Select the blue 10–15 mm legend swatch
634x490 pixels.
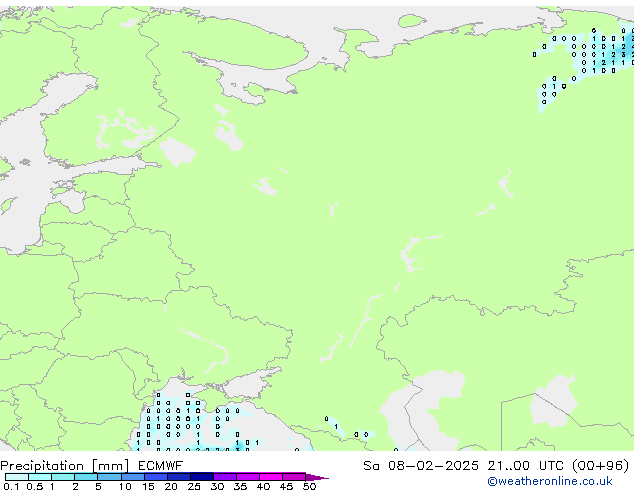133,477
